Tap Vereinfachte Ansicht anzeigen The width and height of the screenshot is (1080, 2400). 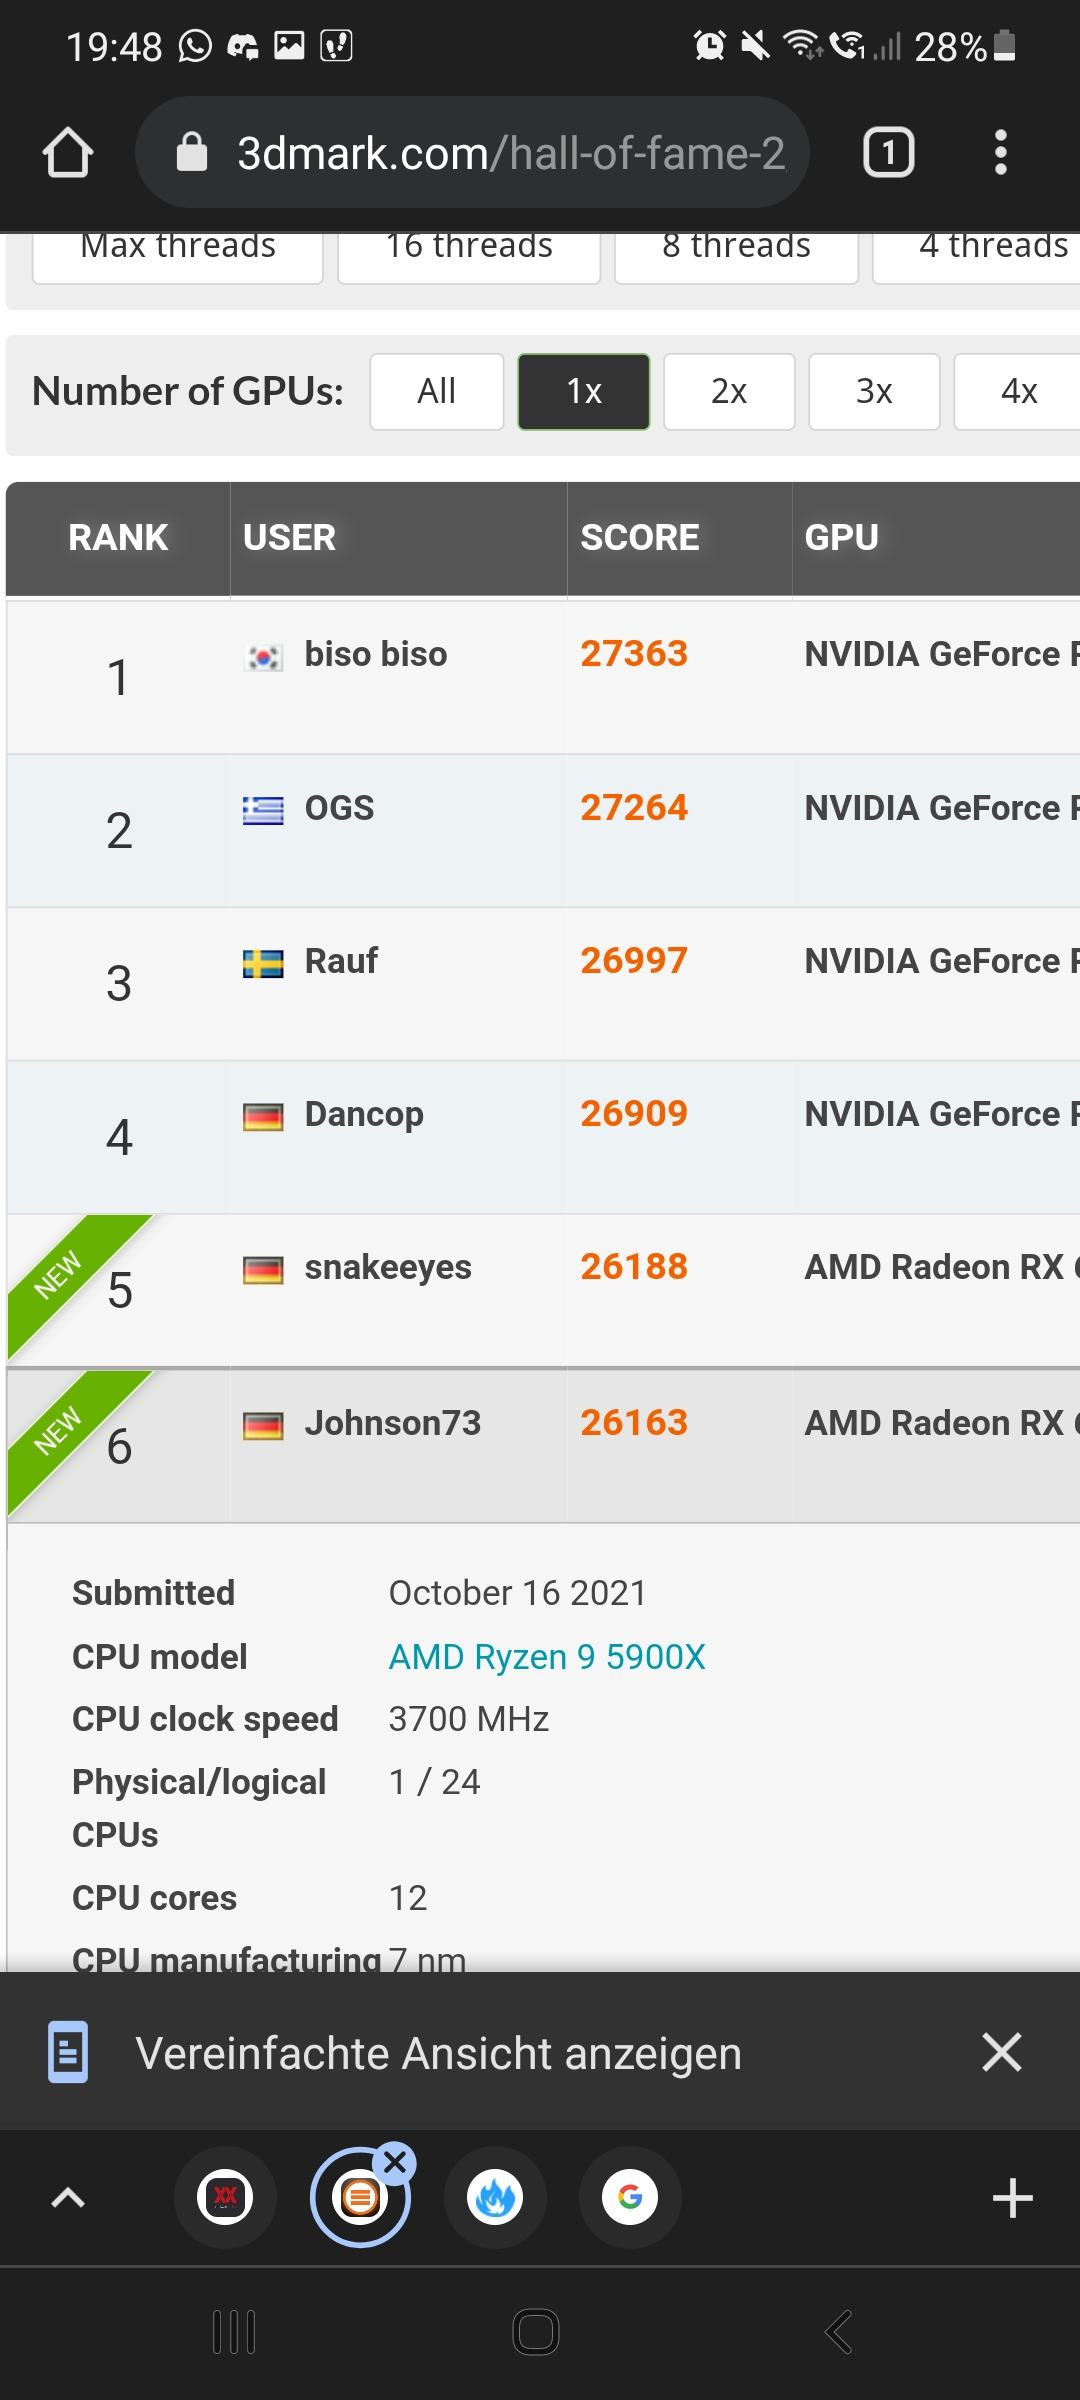(x=439, y=2054)
